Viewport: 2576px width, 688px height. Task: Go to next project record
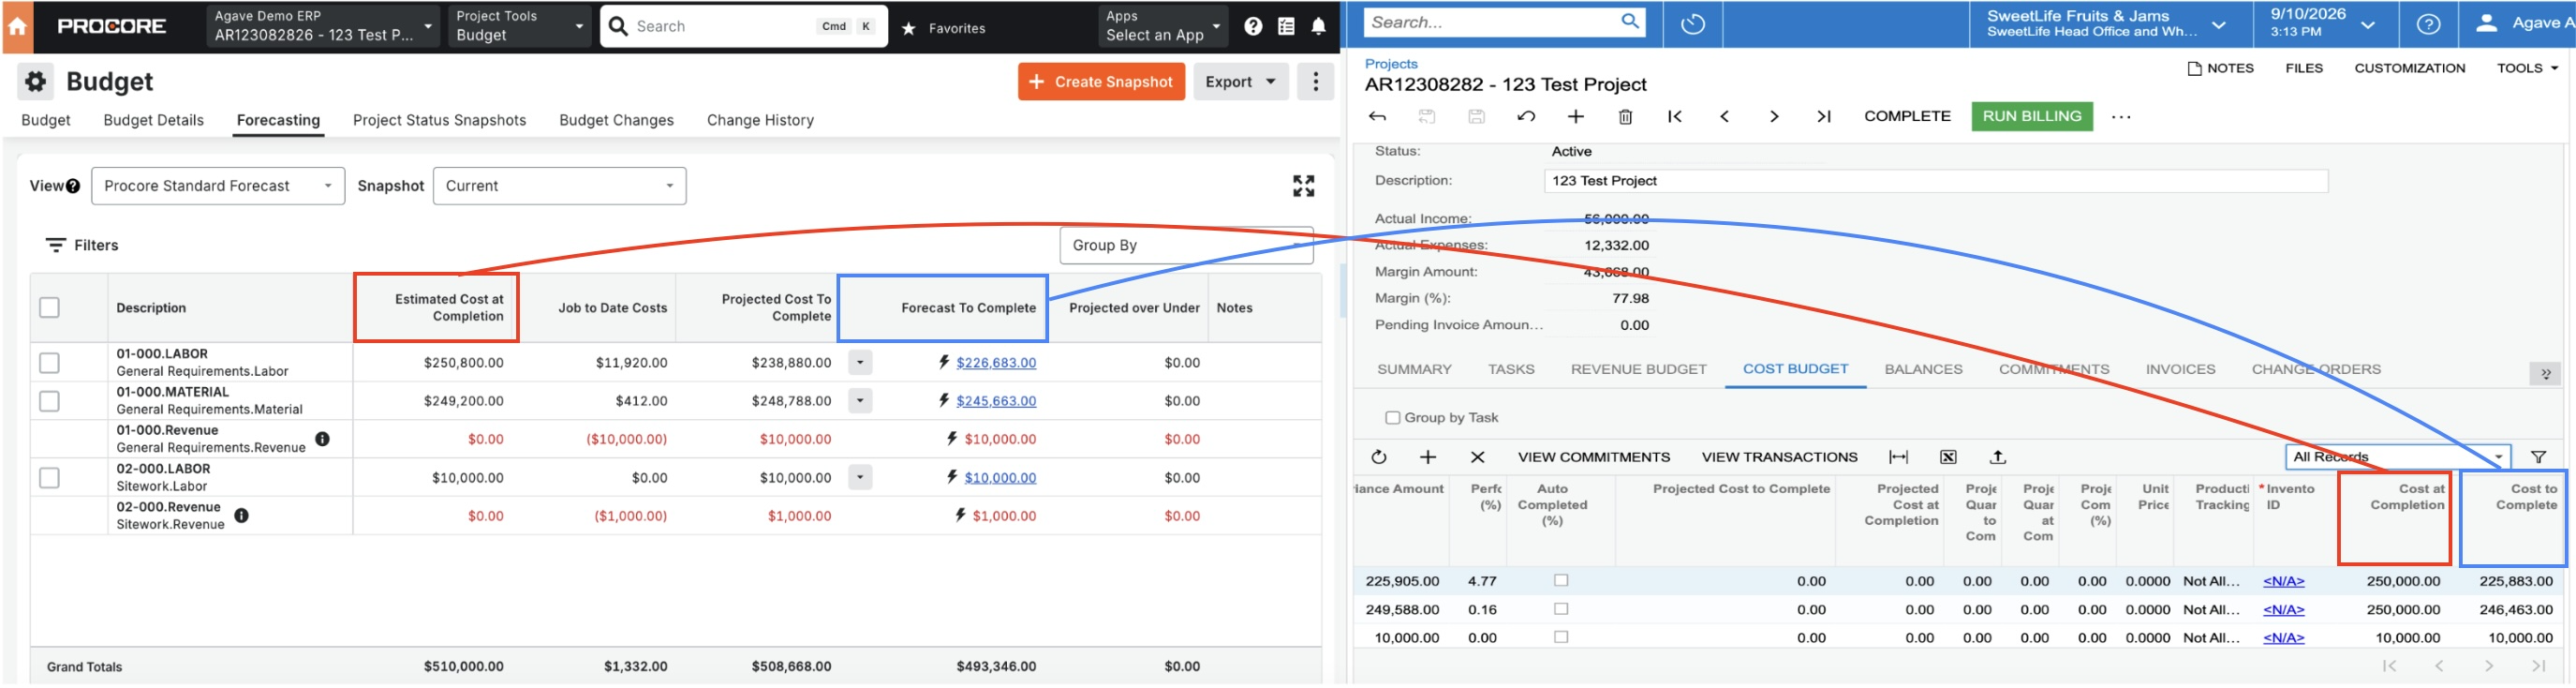coord(1773,117)
